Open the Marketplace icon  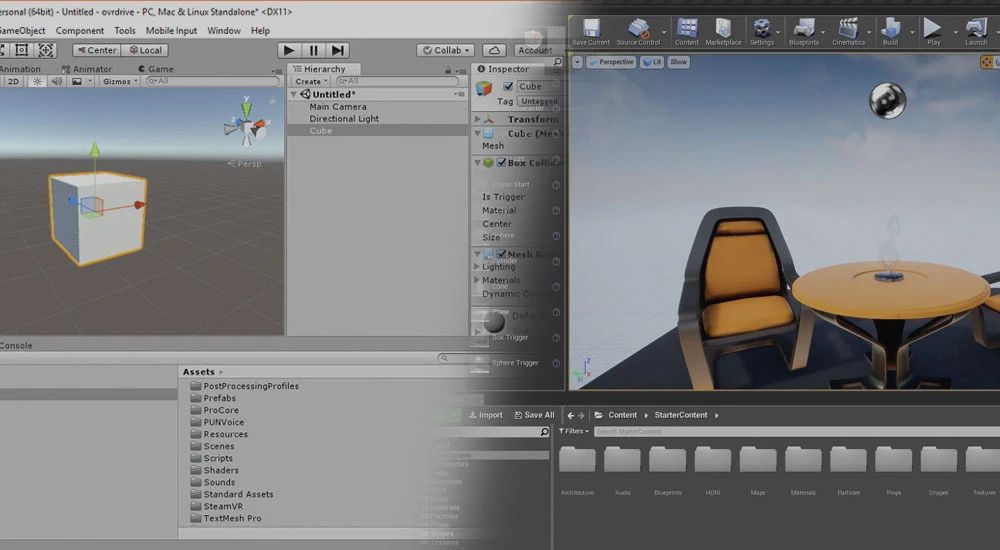tap(723, 32)
